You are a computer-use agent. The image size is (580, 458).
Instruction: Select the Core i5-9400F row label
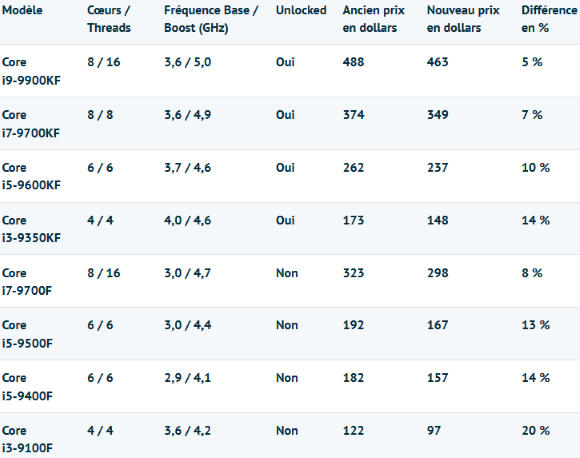pos(27,387)
